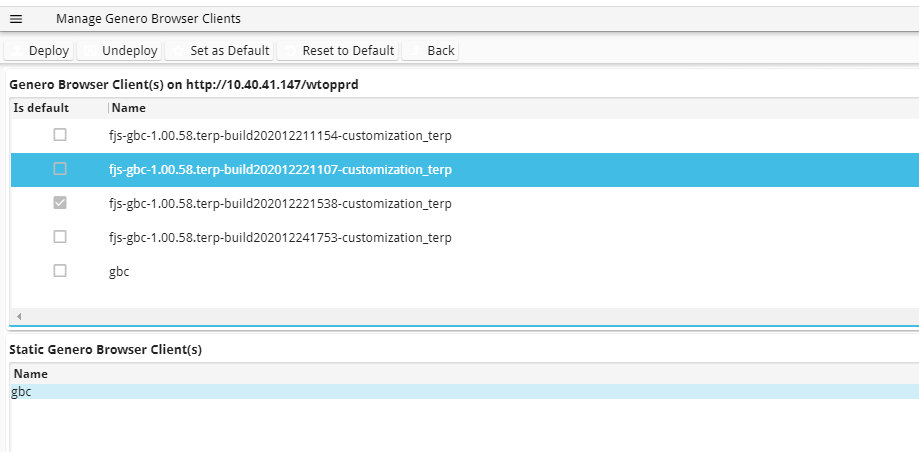Click the Set as Default button

click(219, 50)
